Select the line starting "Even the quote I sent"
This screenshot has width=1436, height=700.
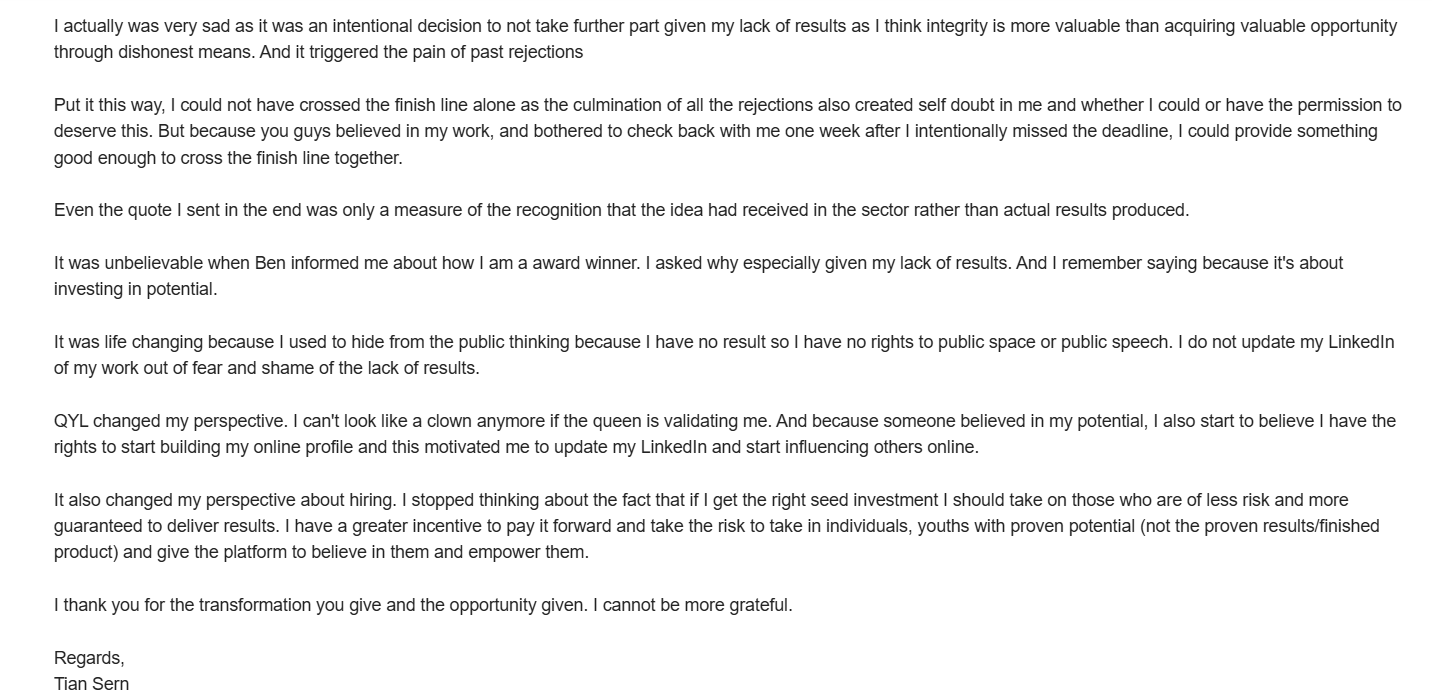[620, 210]
